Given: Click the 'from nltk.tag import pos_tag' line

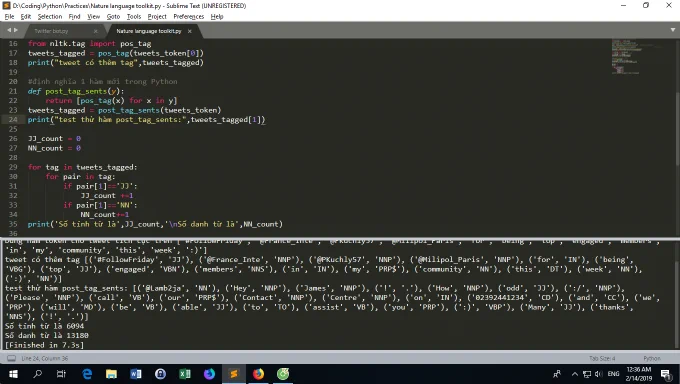Looking at the screenshot, I should pos(89,44).
